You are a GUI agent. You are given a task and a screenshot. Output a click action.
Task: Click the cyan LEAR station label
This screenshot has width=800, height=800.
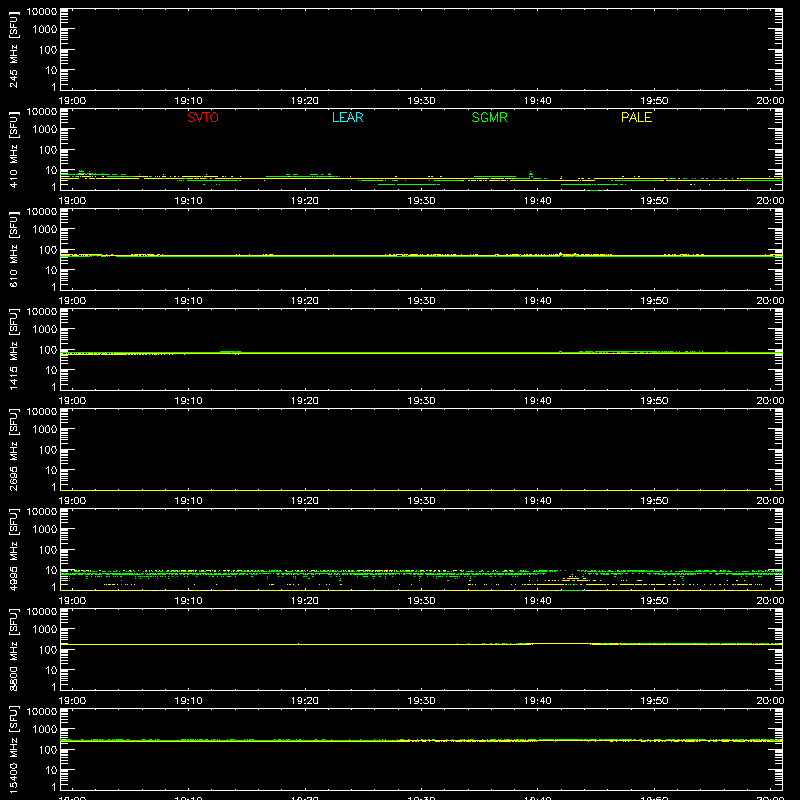click(x=347, y=117)
